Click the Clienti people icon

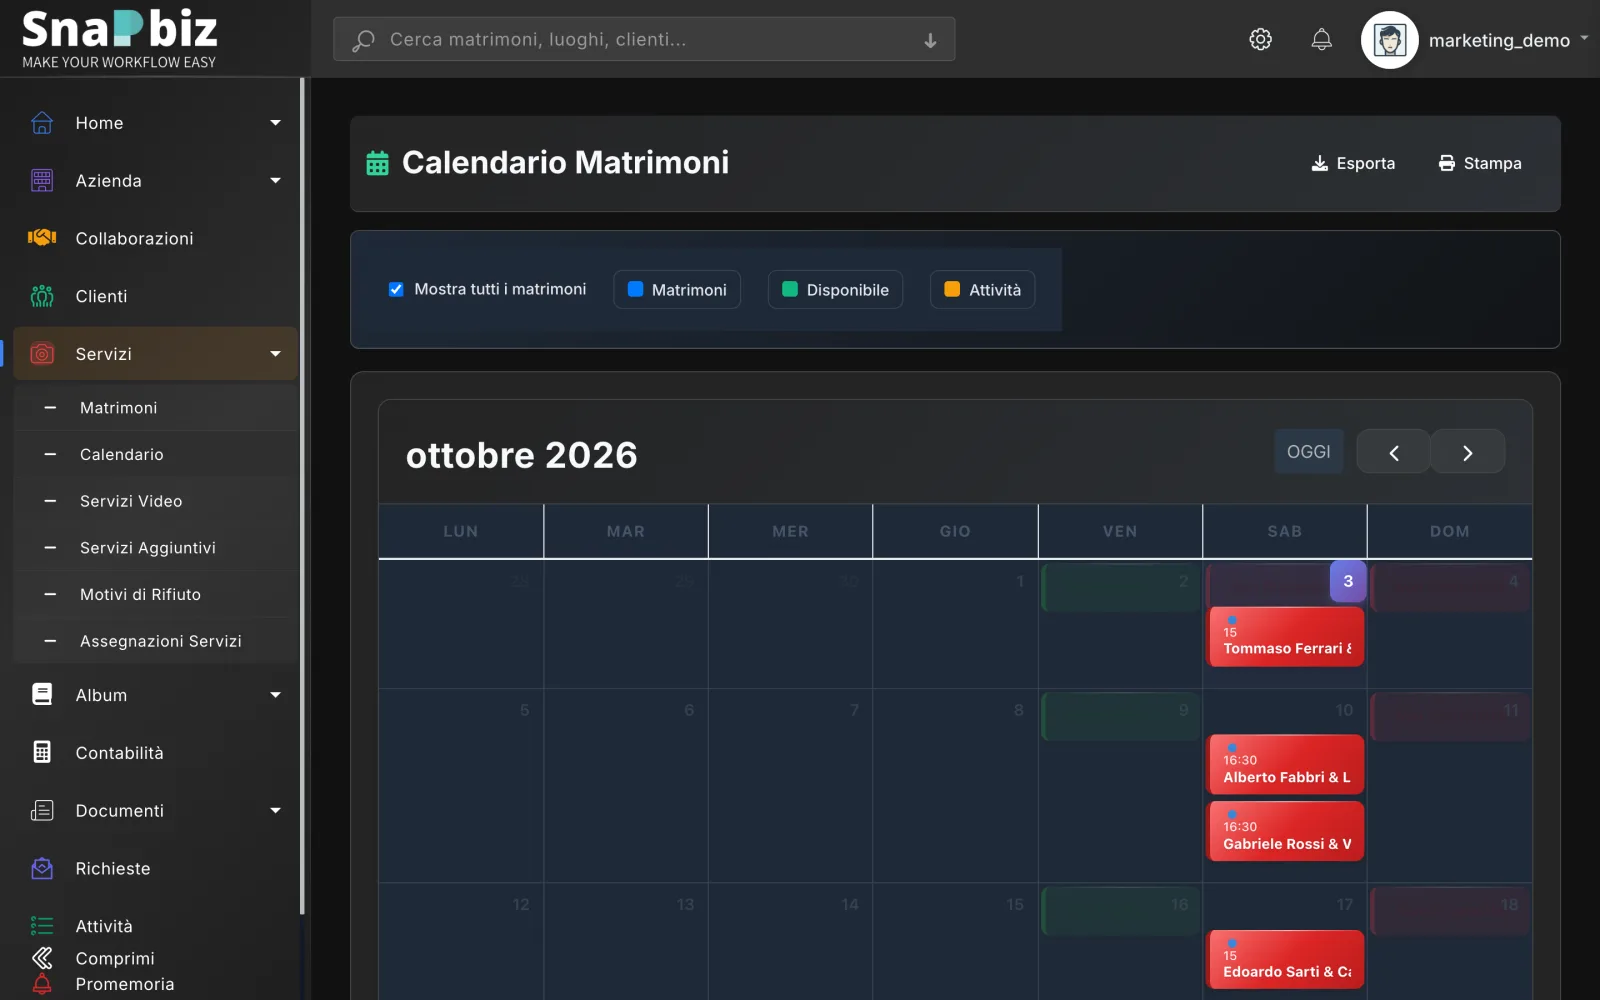pyautogui.click(x=42, y=296)
